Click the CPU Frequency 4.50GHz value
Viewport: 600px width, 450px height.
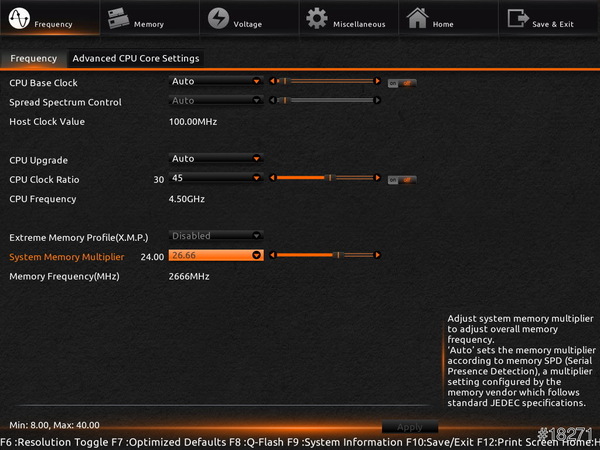click(187, 199)
